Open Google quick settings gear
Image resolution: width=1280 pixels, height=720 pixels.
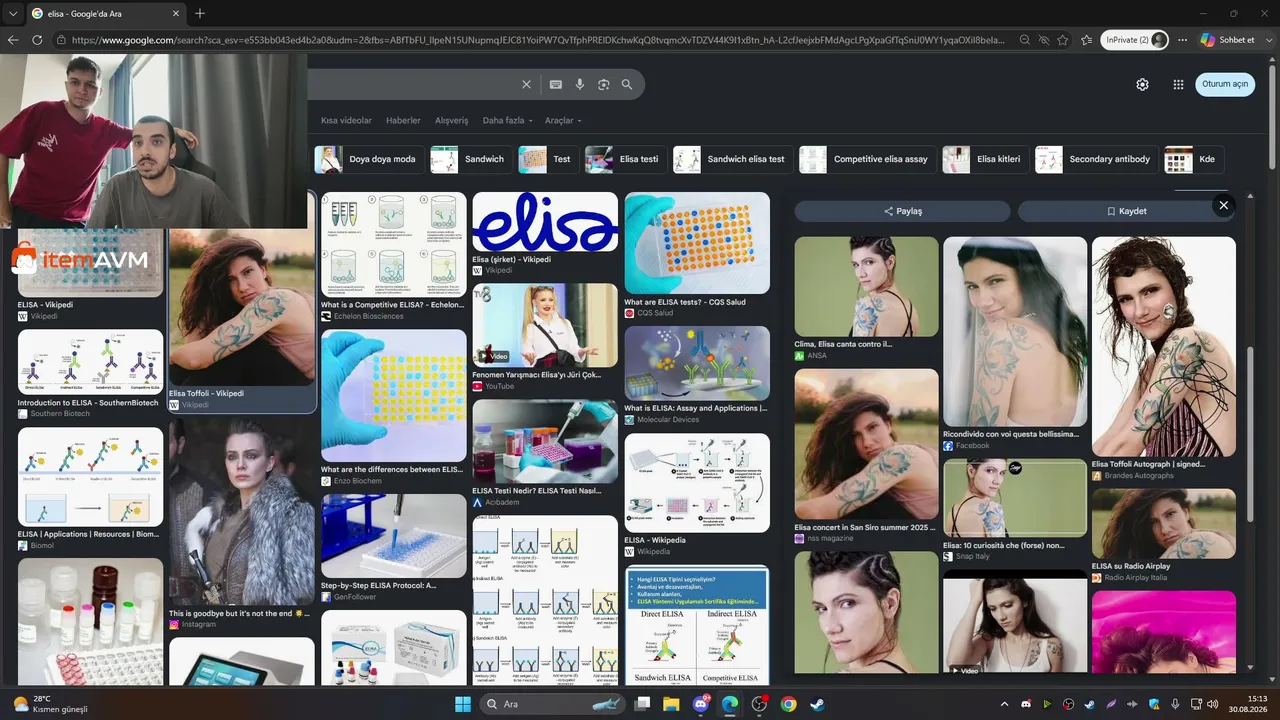coord(1142,85)
